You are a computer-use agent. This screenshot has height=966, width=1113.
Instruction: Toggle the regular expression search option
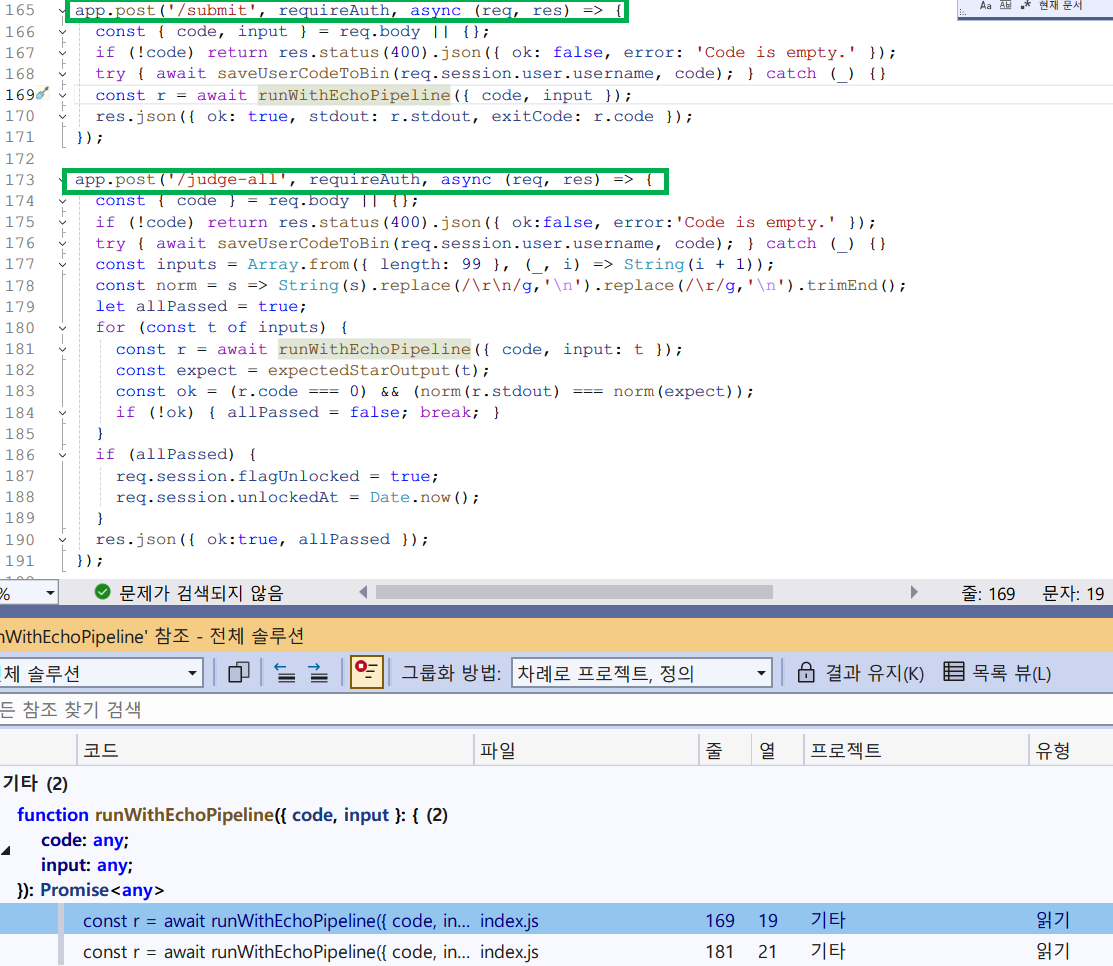(x=1025, y=6)
